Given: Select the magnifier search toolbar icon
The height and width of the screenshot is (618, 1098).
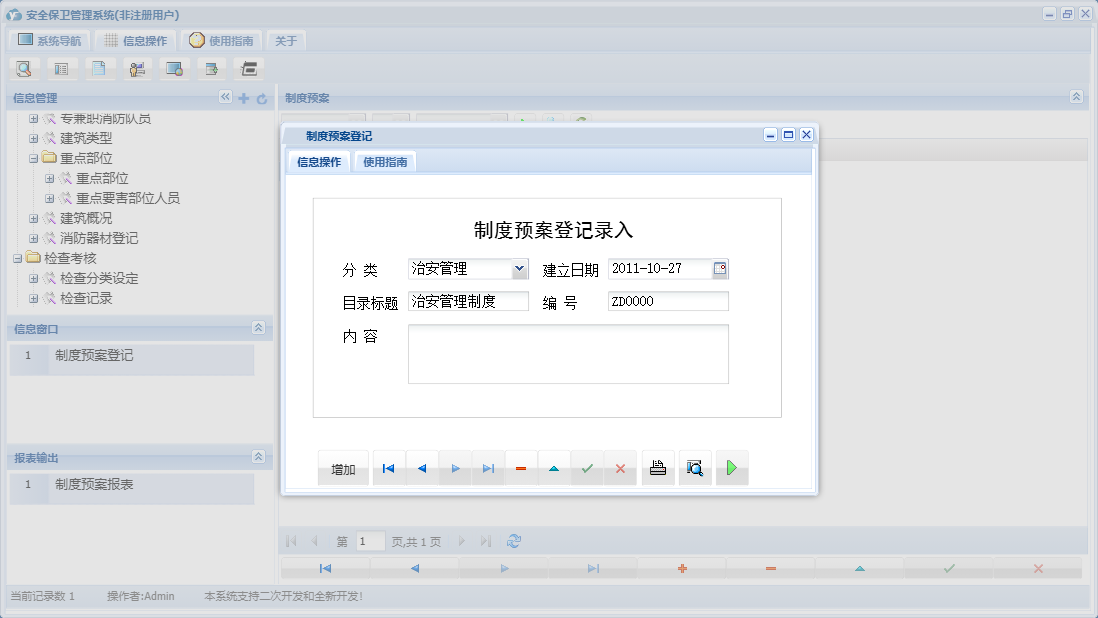Looking at the screenshot, I should coord(24,68).
